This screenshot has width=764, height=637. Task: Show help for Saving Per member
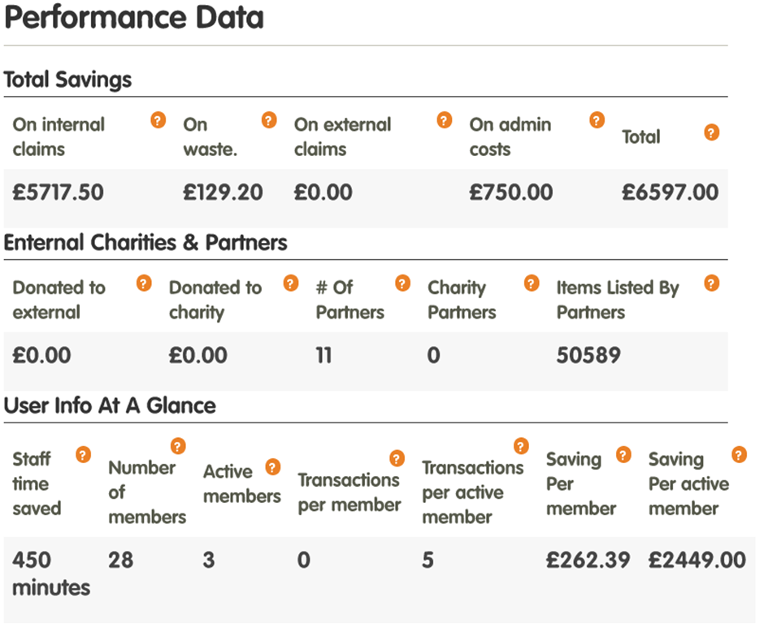(624, 455)
